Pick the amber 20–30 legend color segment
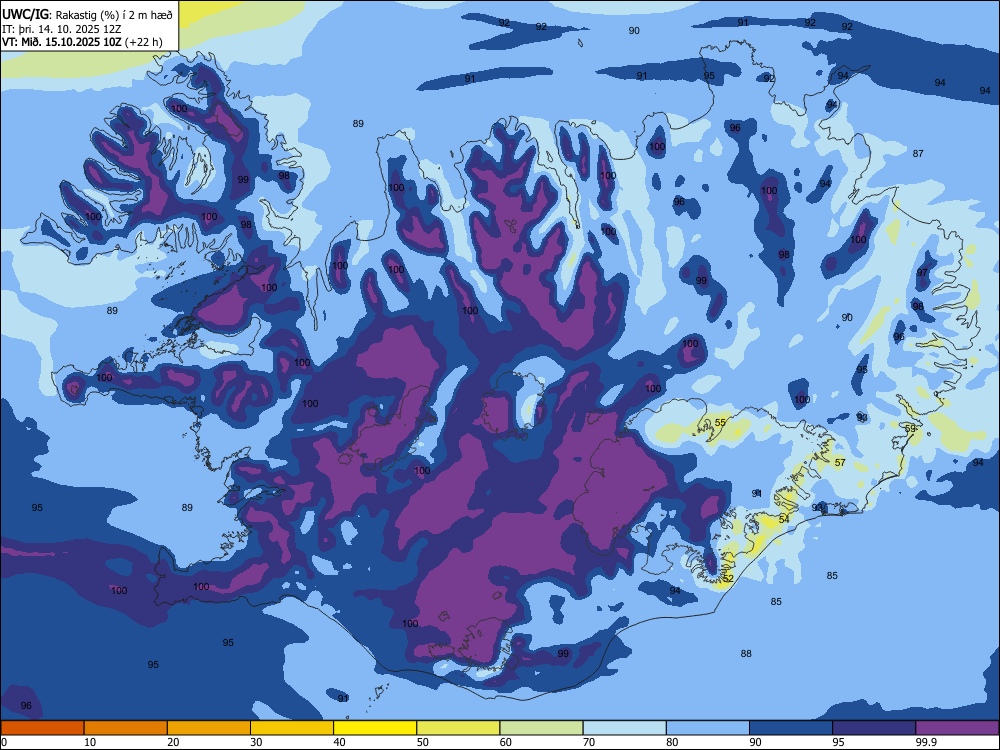This screenshot has height=750, width=1000. (209, 728)
